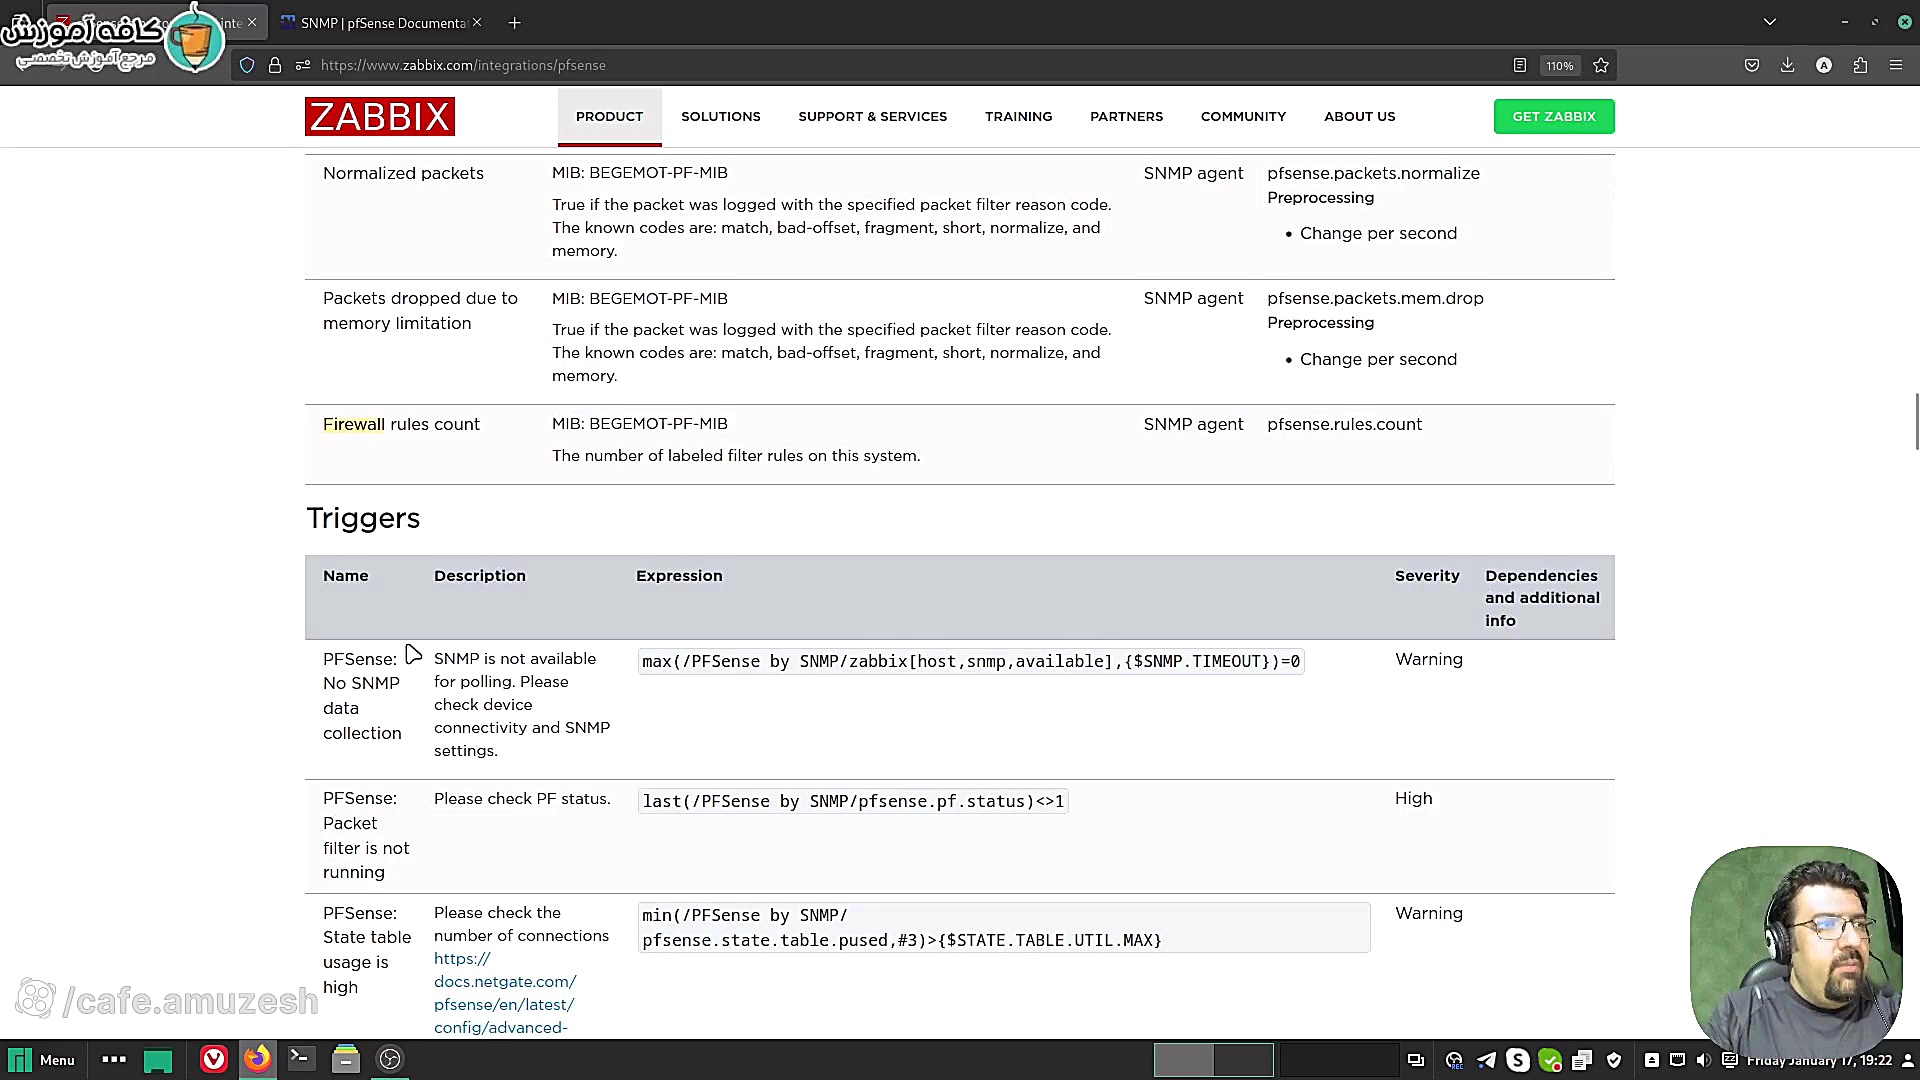The width and height of the screenshot is (1920, 1080).
Task: Open the Manjaro Menu launcher
Action: pyautogui.click(x=41, y=1060)
